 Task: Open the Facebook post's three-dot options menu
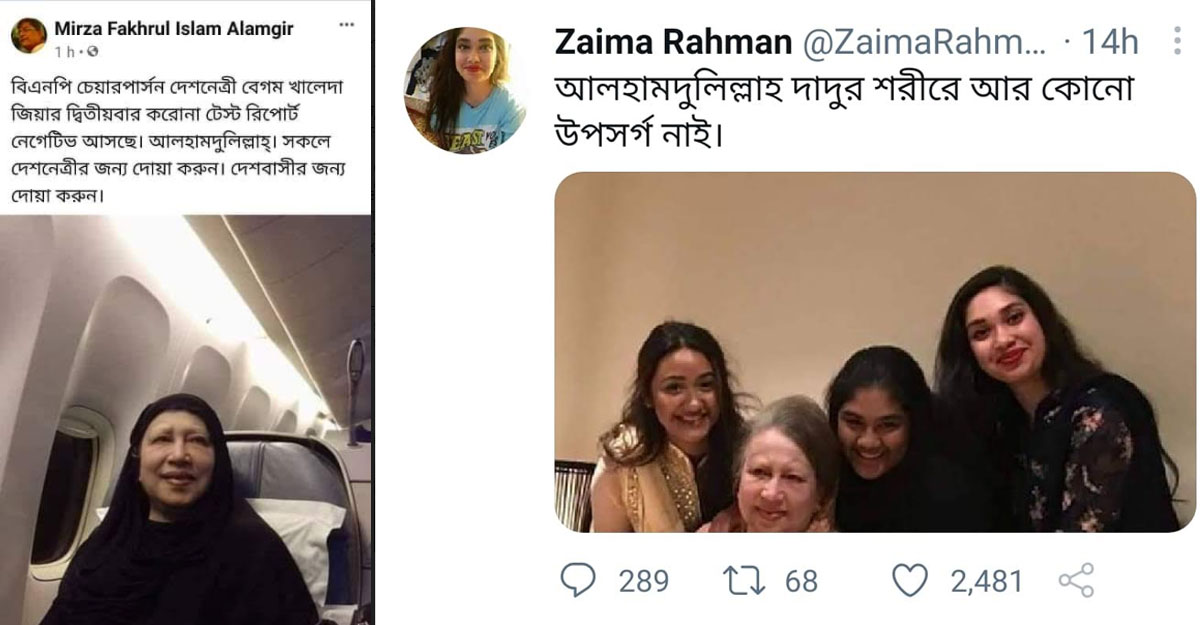(347, 26)
